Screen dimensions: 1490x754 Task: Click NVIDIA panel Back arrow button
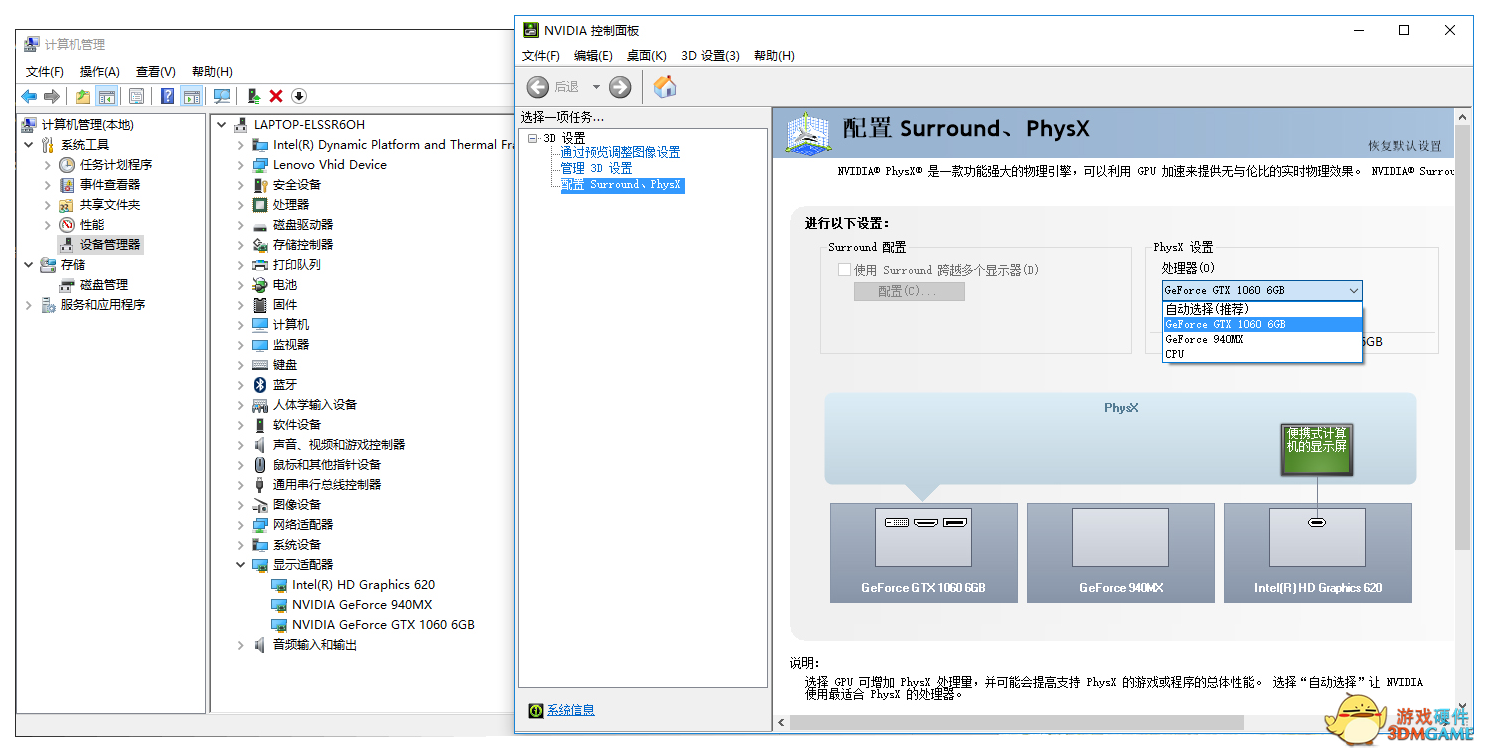point(538,87)
